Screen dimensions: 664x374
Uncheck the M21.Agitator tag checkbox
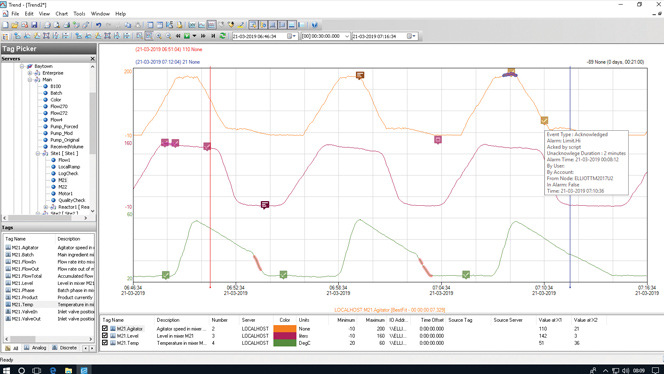coord(105,328)
